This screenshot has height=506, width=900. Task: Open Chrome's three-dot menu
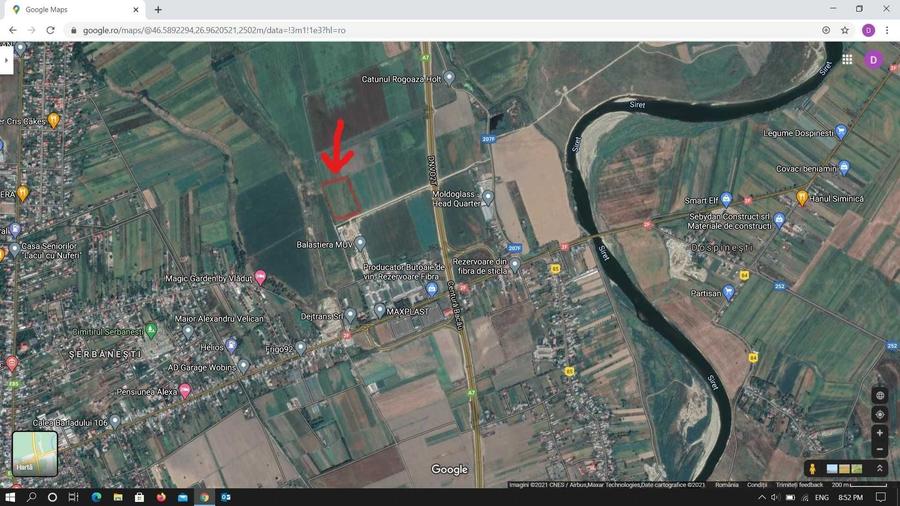[887, 30]
